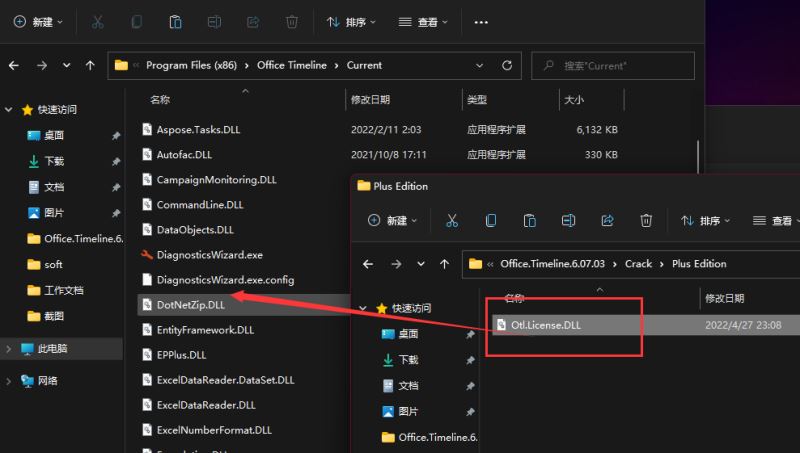
Task: Open the 排序 dropdown in Current window
Action: coord(351,22)
